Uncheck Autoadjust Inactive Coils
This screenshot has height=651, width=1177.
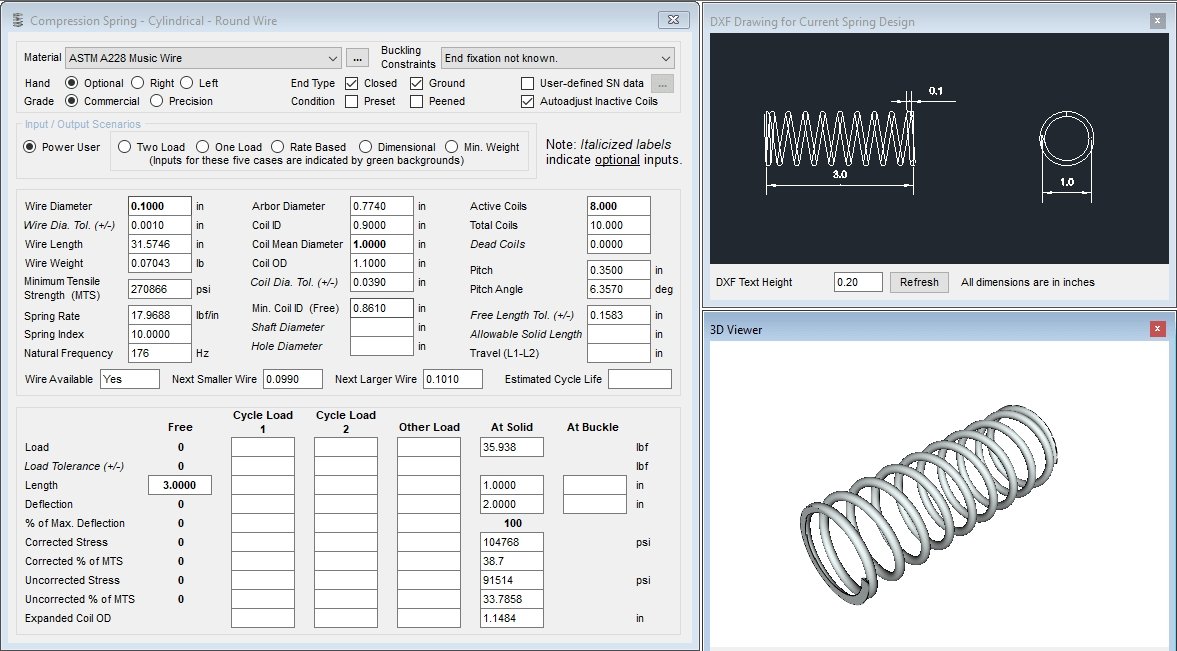(528, 102)
